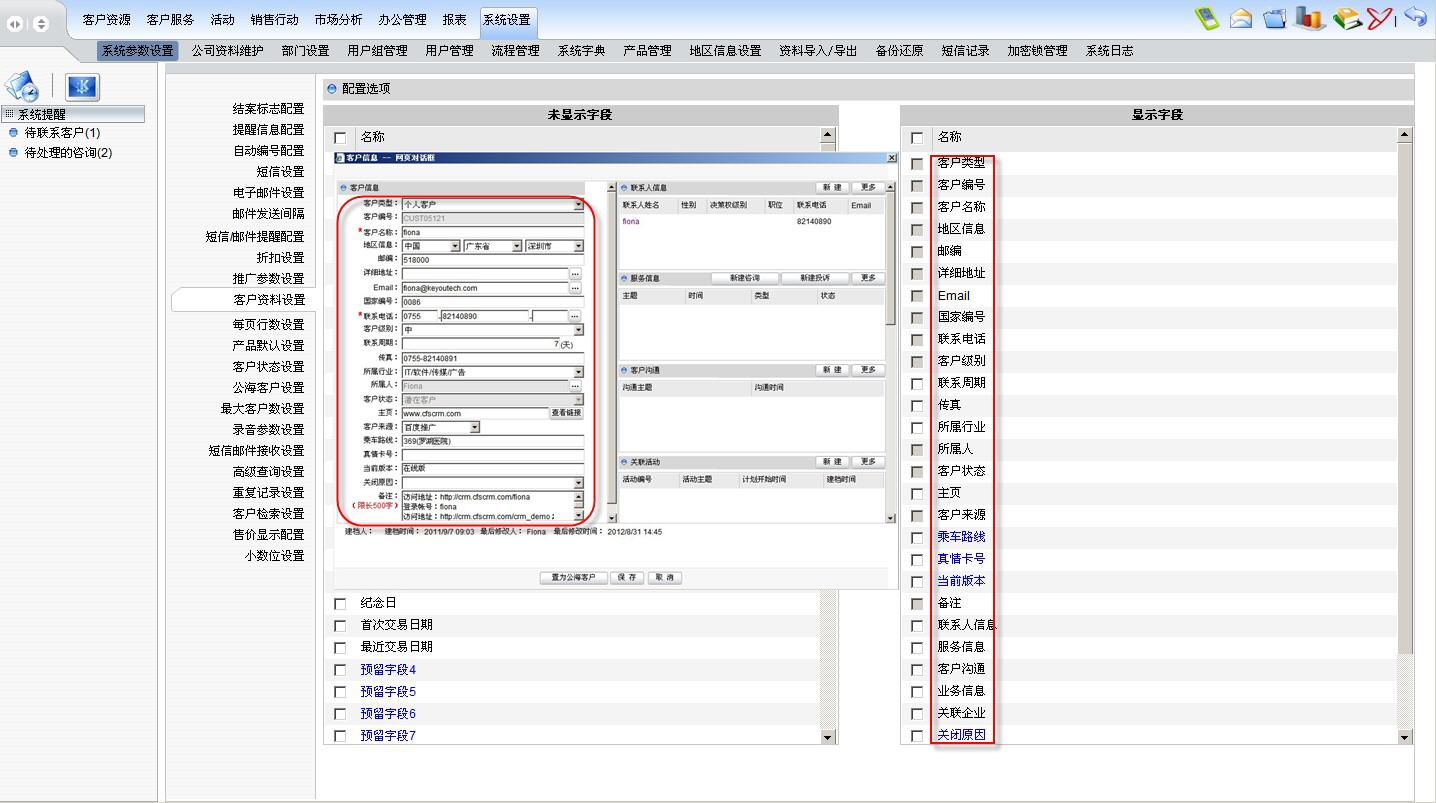The image size is (1436, 803).
Task: Click the 显示字段 column header
Action: (1157, 115)
